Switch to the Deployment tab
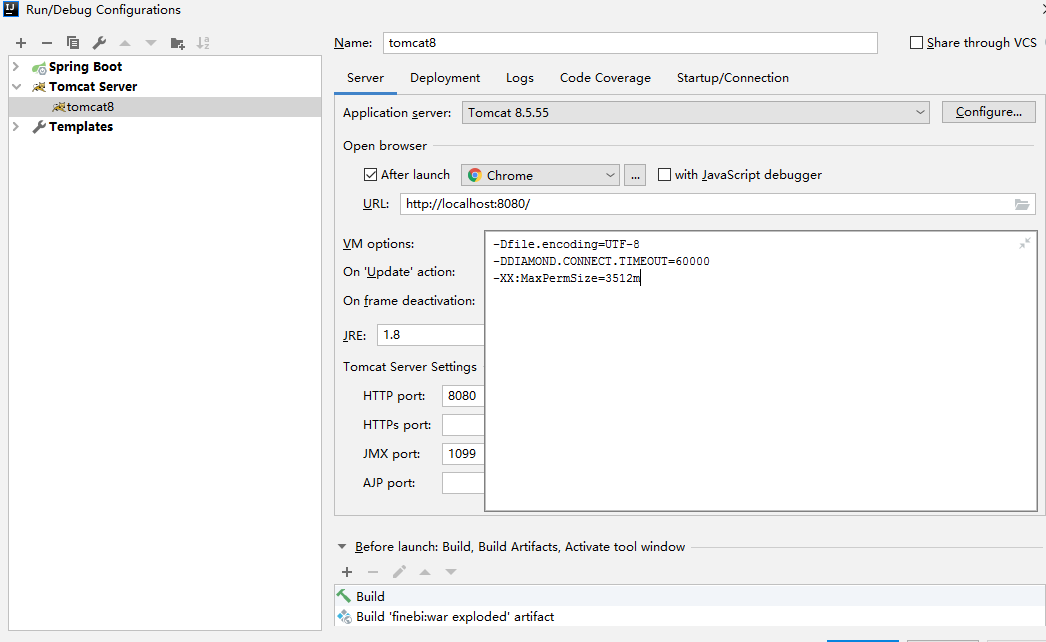This screenshot has height=642, width=1046. [444, 77]
